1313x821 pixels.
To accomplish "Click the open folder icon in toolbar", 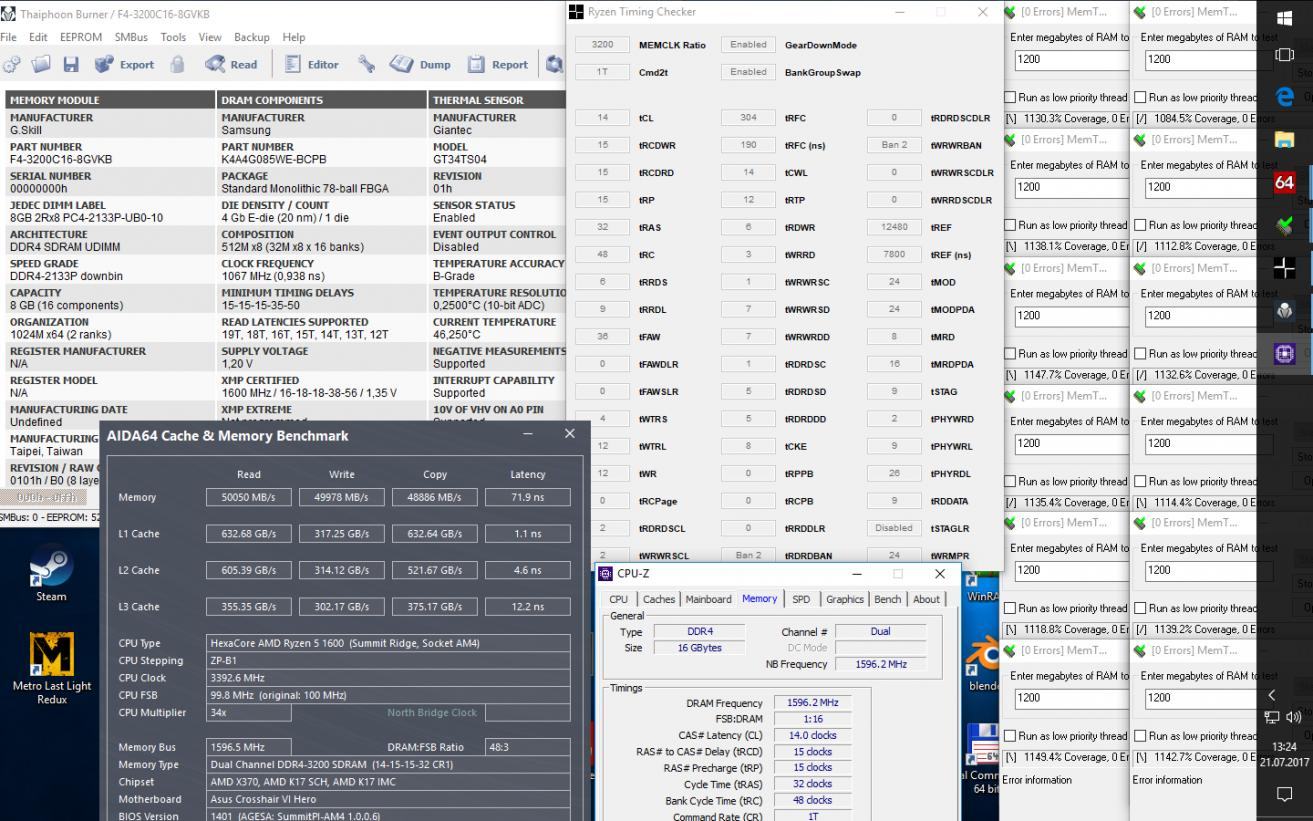I will tap(41, 65).
